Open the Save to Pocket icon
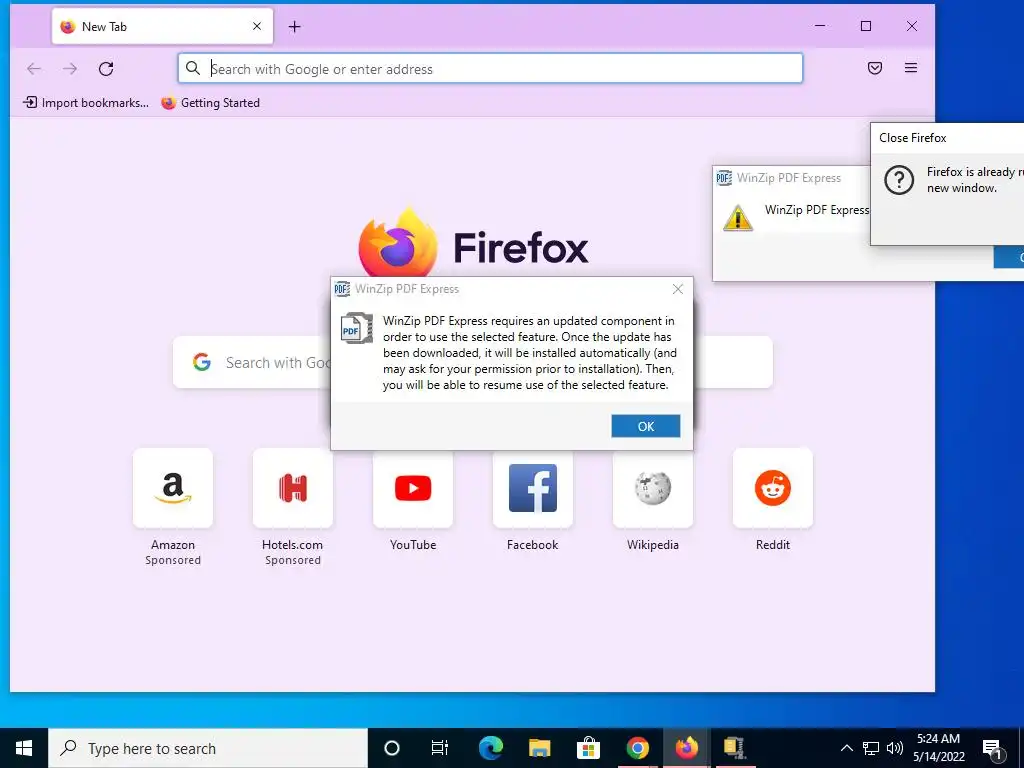This screenshot has width=1024, height=768. tap(874, 68)
